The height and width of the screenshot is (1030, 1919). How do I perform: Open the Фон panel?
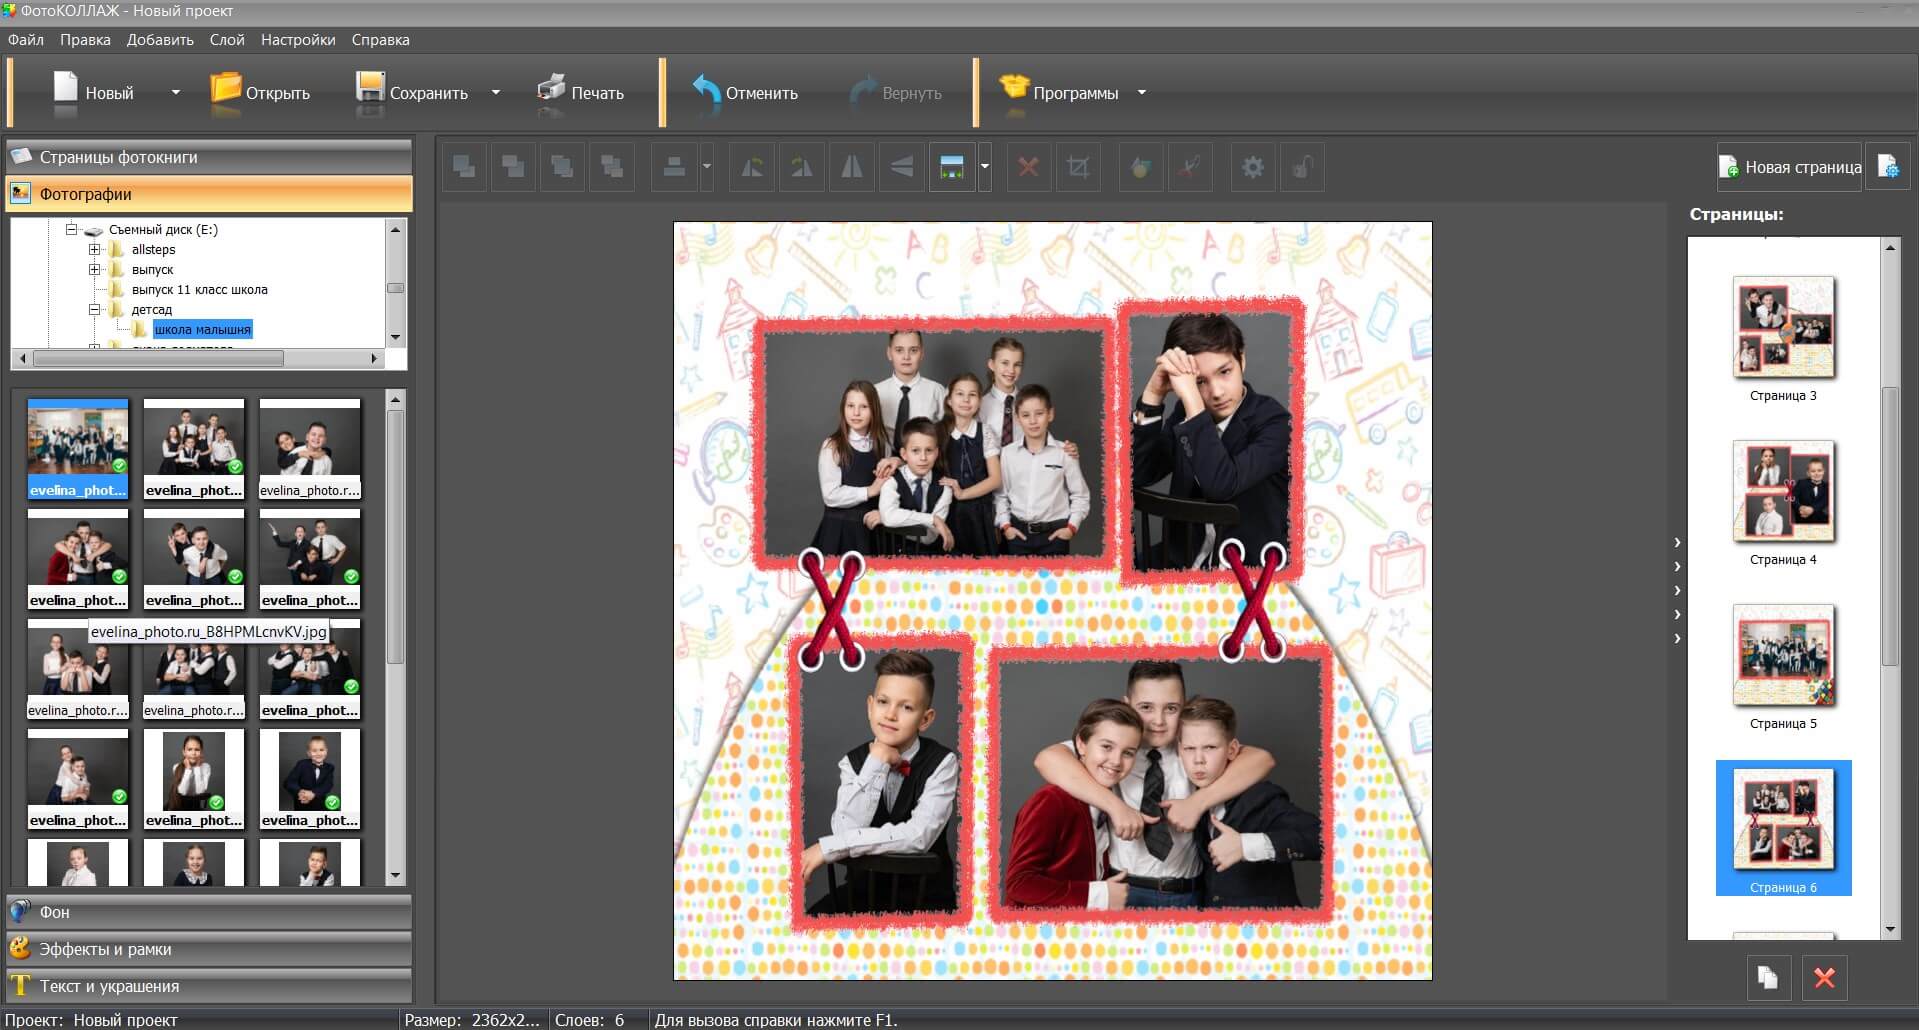[209, 912]
